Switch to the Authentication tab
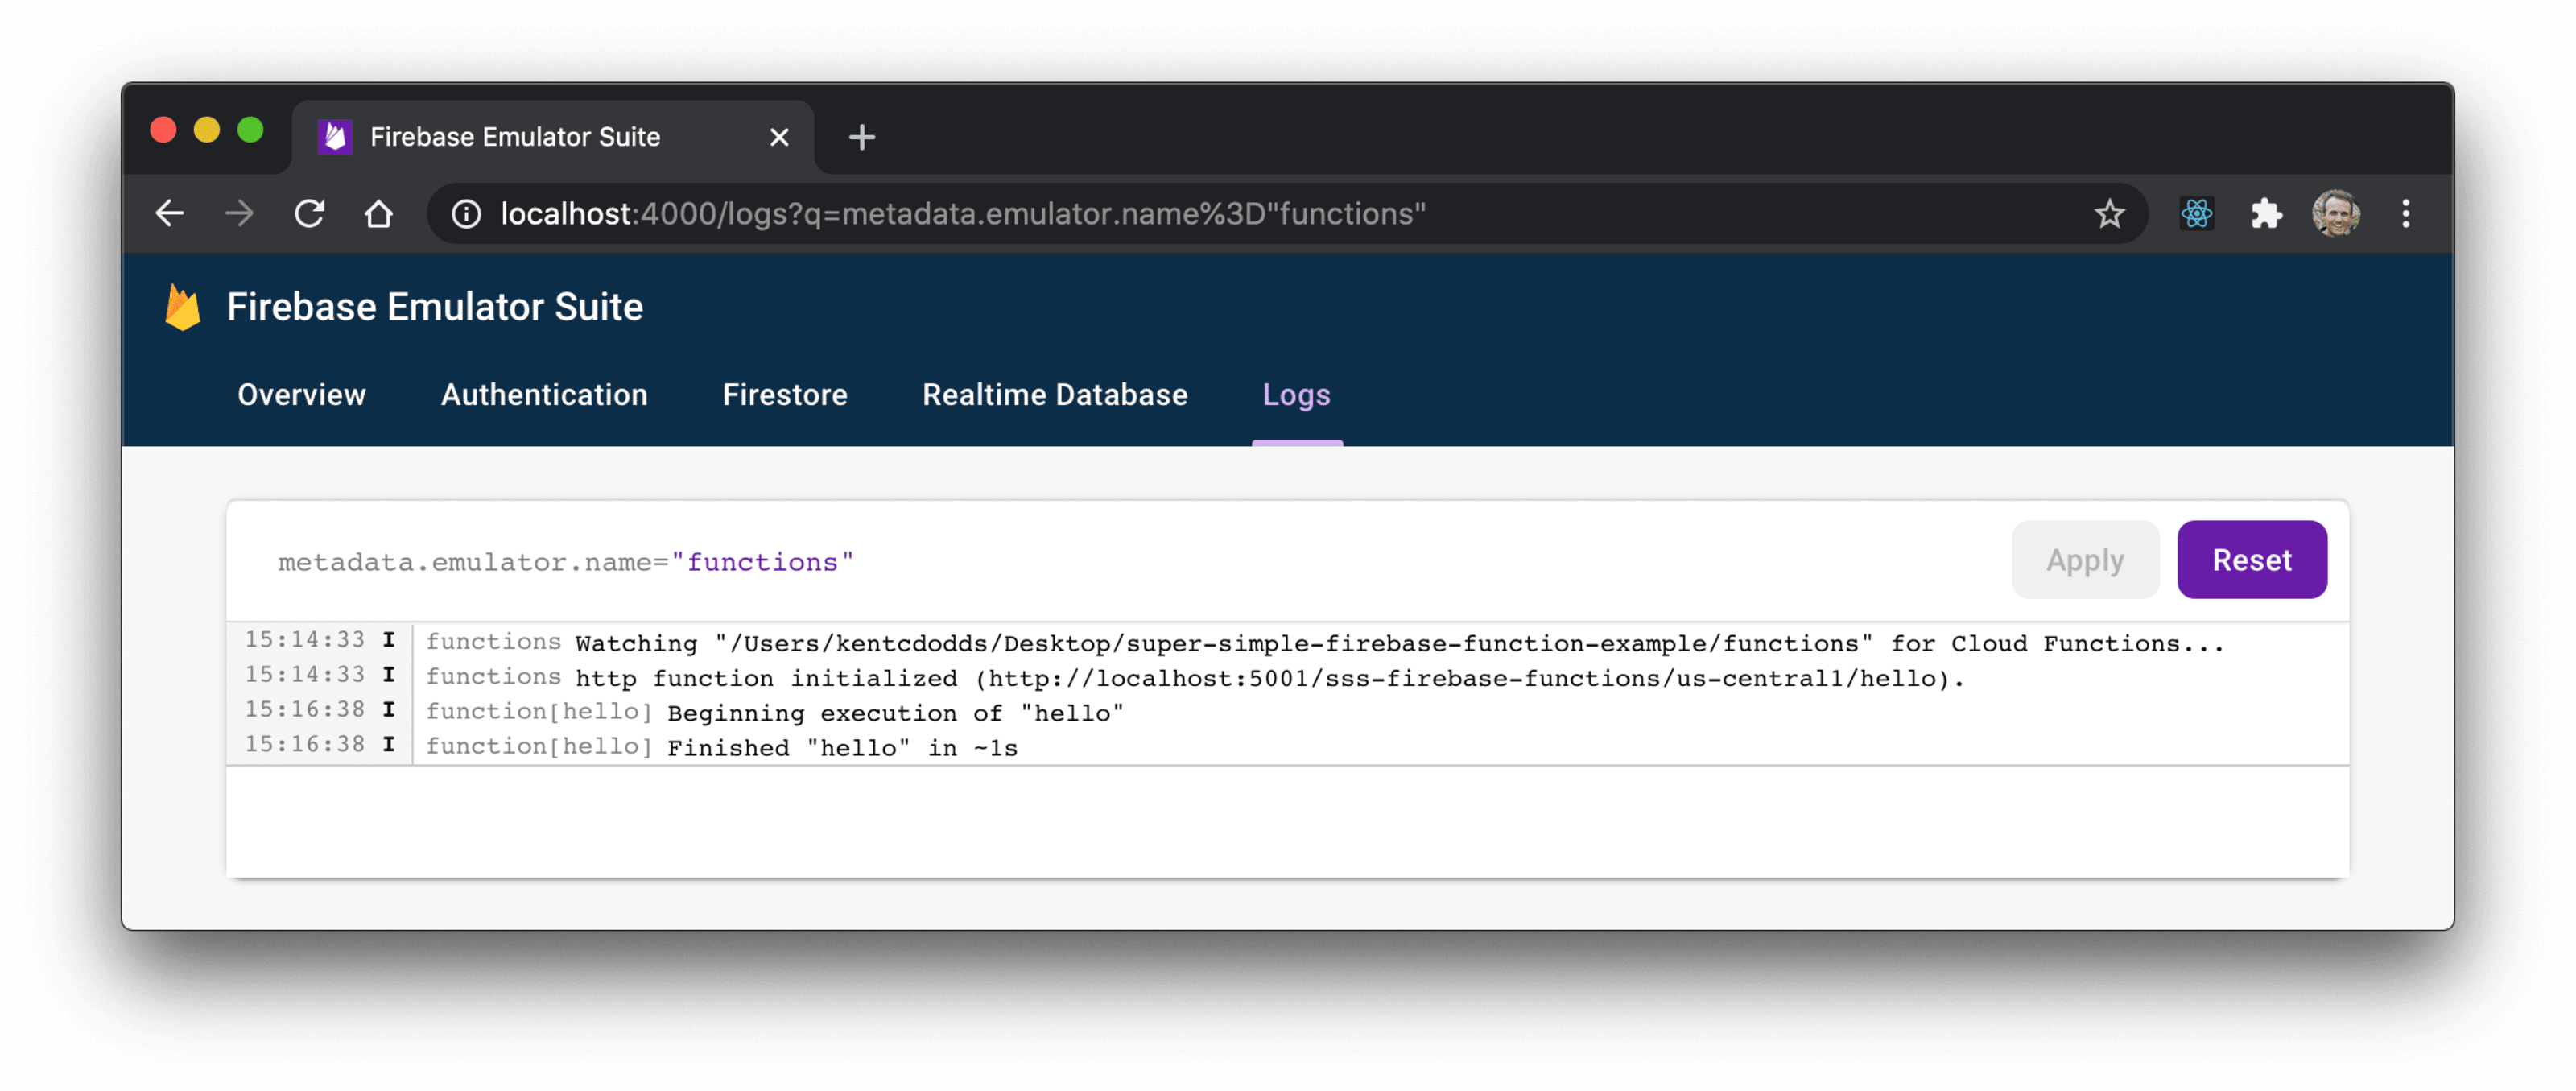 coord(545,395)
